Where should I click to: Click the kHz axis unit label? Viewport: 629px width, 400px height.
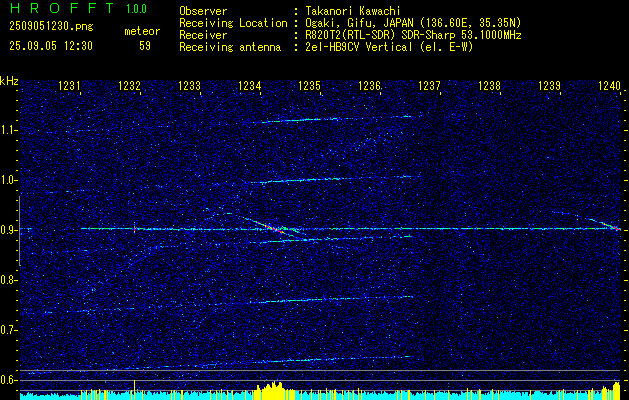(x=9, y=81)
